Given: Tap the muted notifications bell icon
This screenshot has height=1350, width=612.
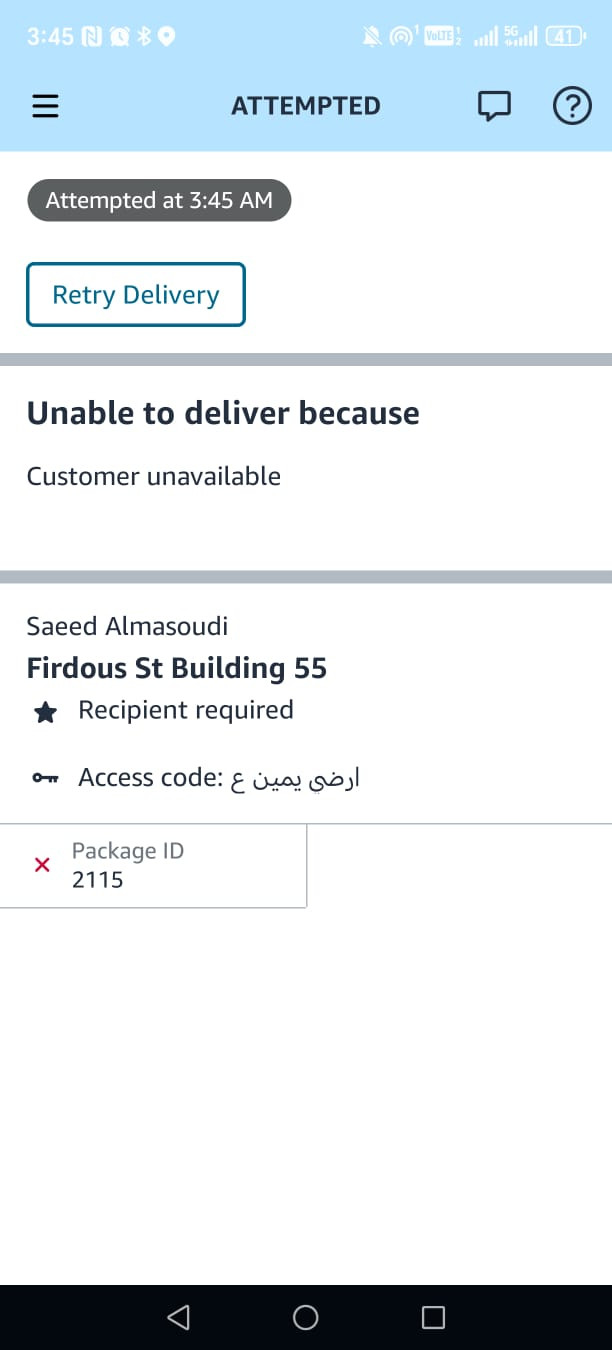Looking at the screenshot, I should point(372,37).
